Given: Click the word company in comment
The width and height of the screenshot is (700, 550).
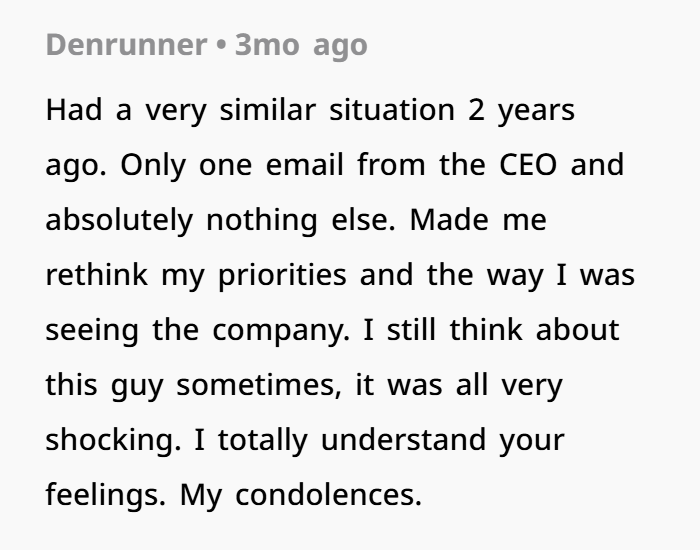Looking at the screenshot, I should pos(281,331).
